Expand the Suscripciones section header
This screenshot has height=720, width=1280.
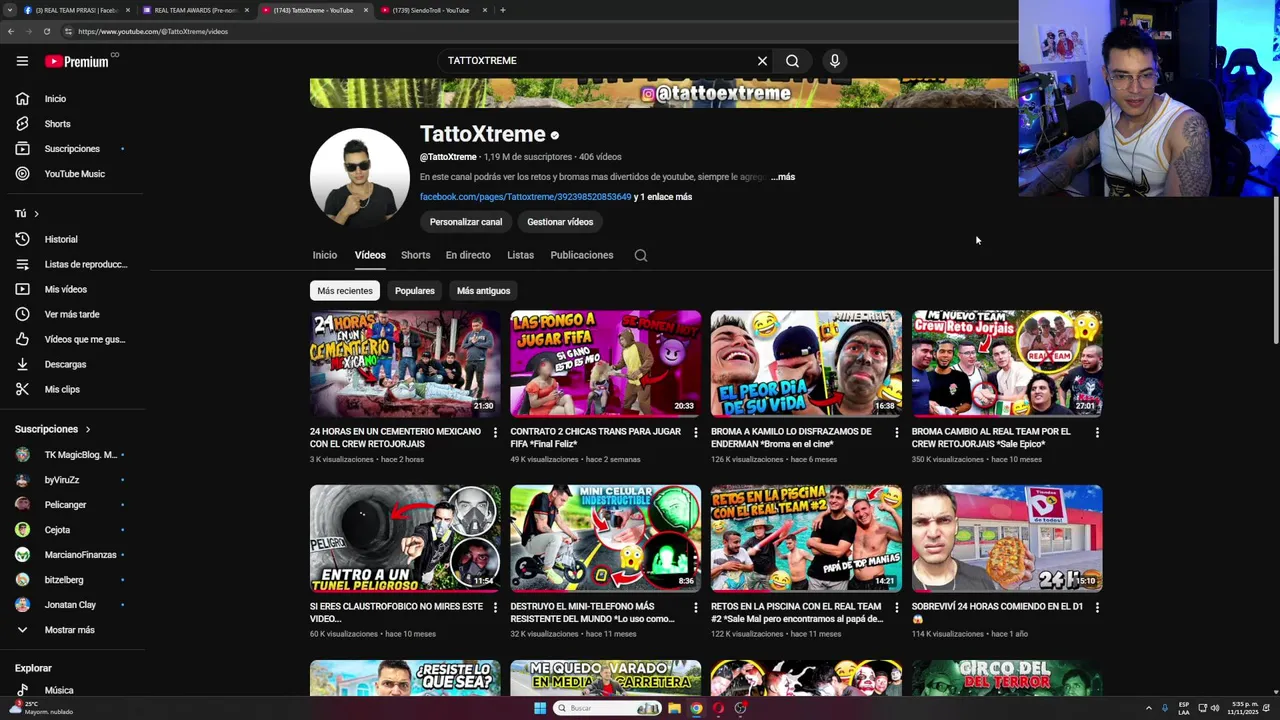[x=52, y=429]
